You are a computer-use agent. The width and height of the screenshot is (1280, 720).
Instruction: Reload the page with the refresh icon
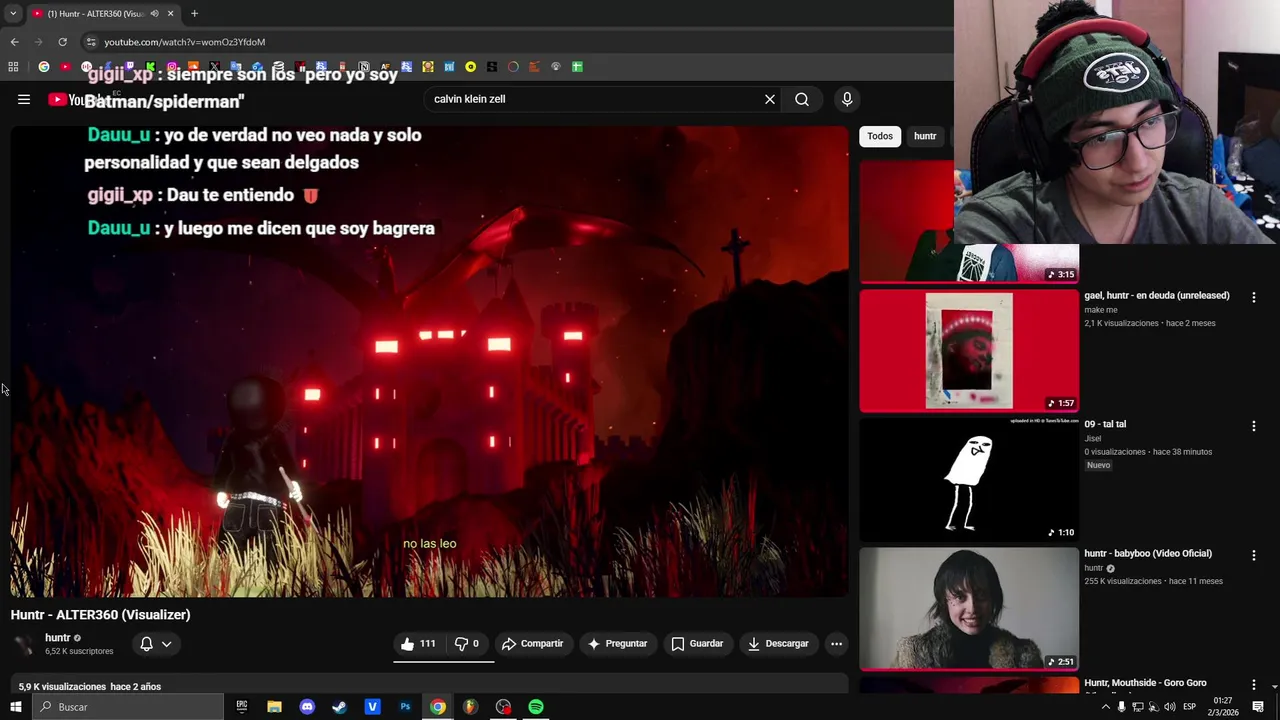62,42
